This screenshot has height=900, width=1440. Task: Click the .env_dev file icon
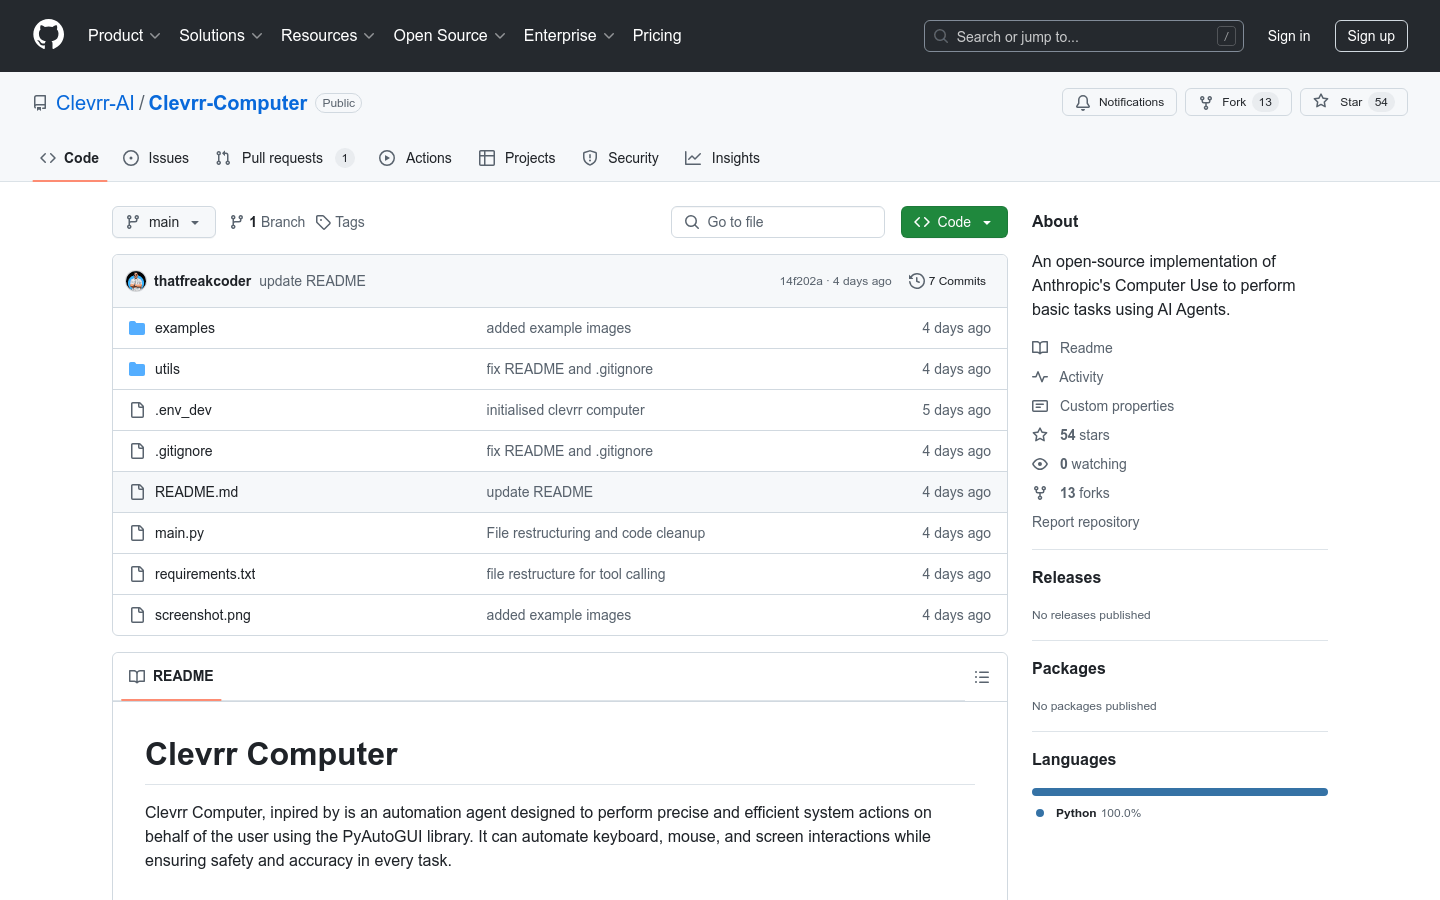(x=137, y=410)
